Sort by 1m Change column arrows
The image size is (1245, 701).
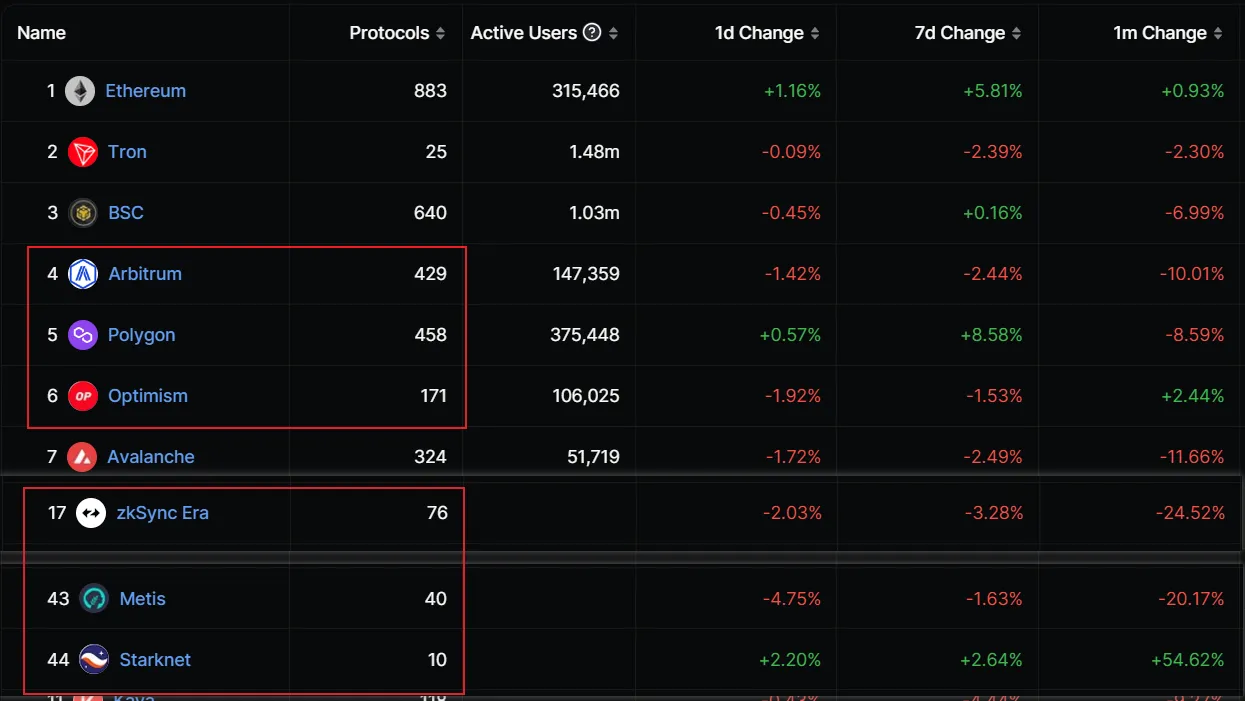[1218, 33]
